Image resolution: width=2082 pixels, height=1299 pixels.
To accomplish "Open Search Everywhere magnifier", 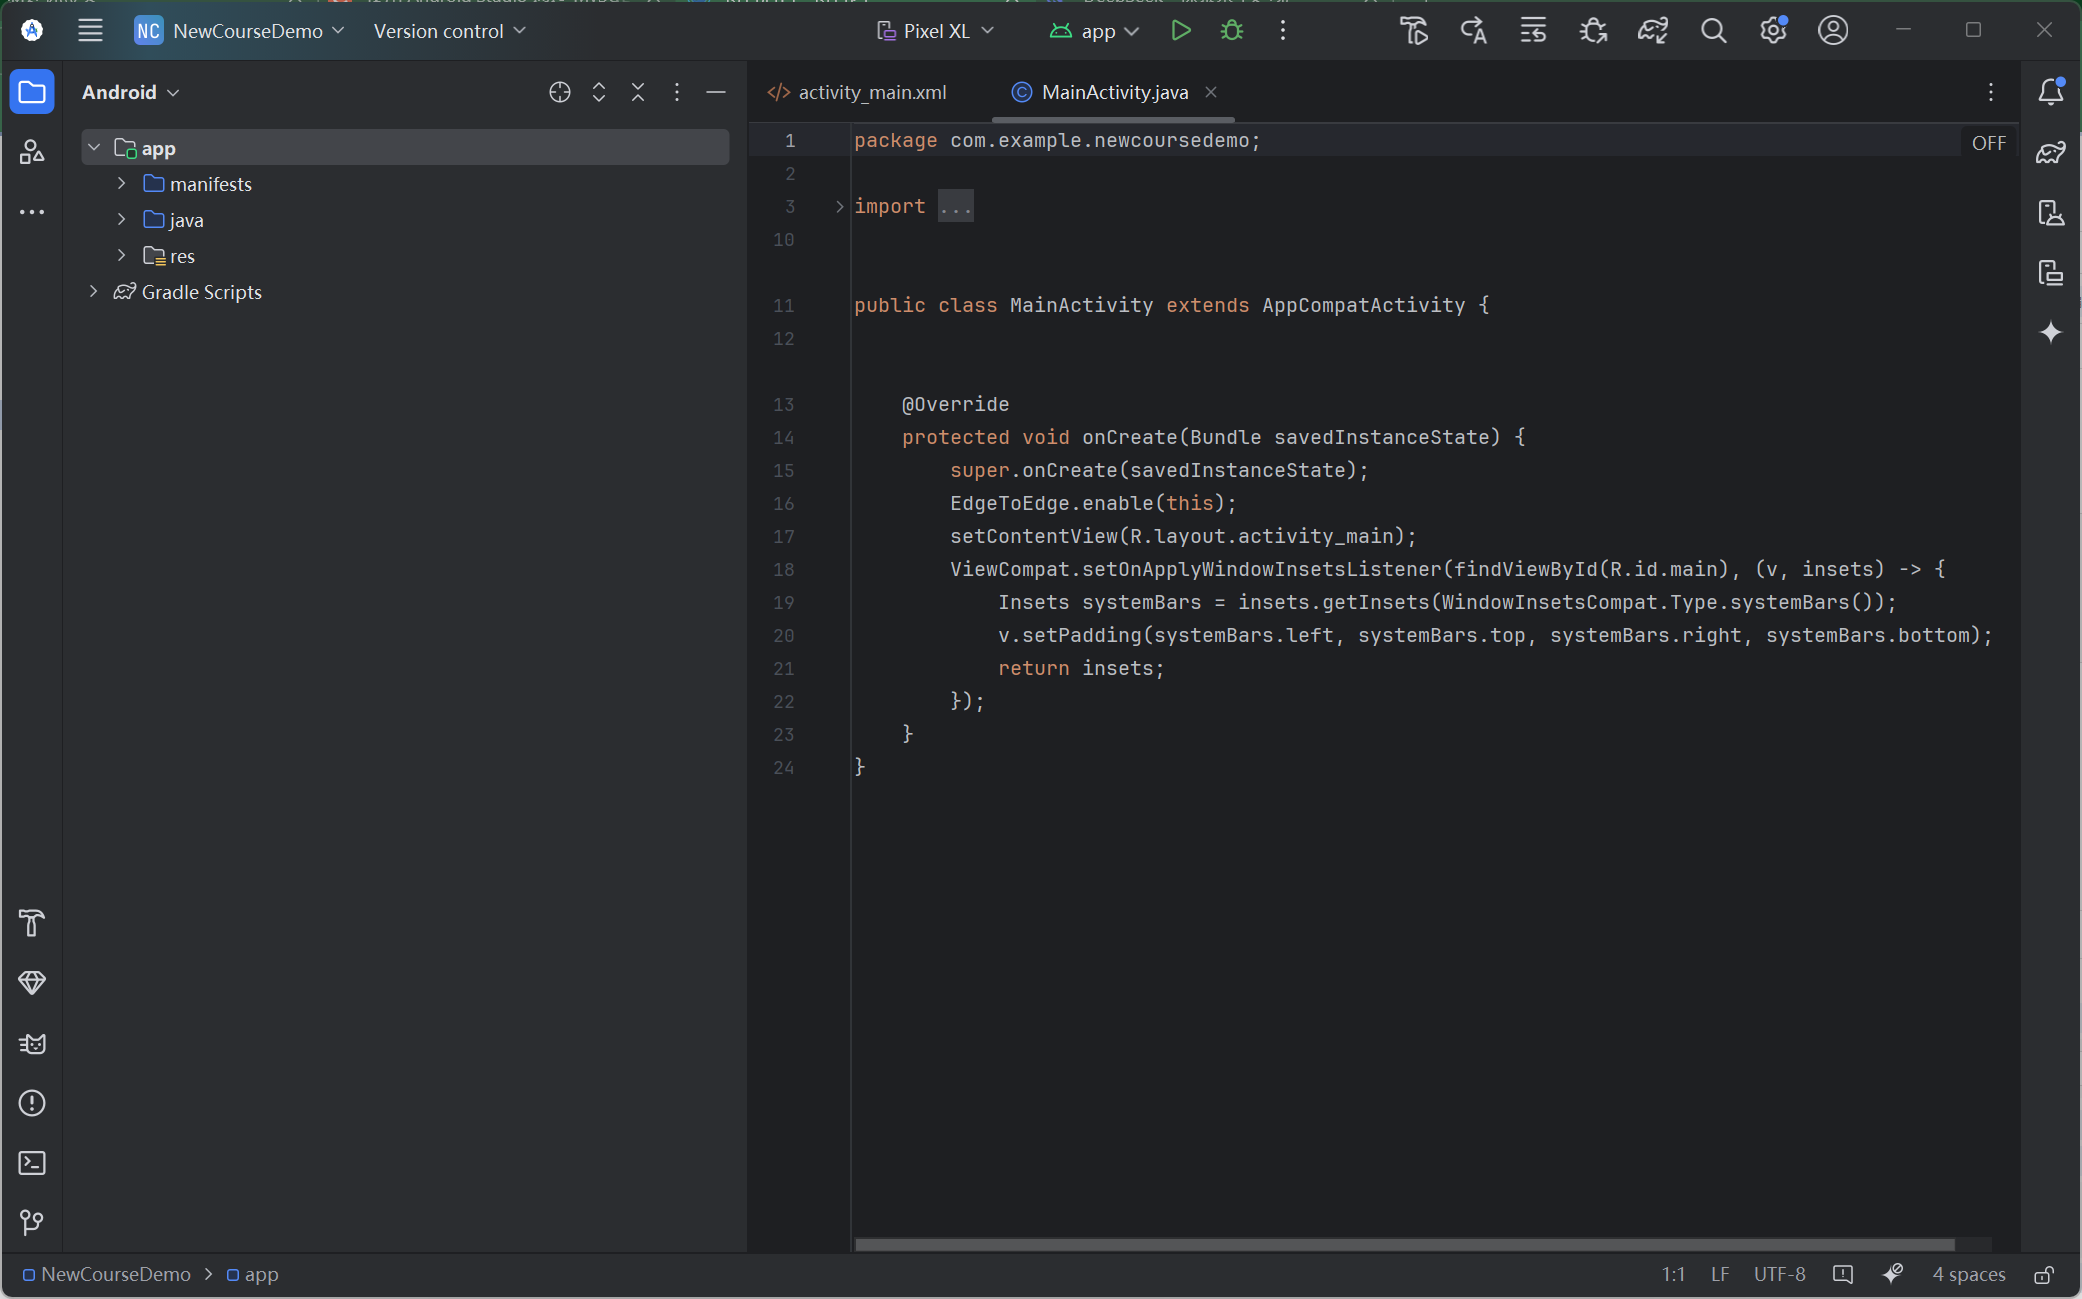I will (1713, 31).
